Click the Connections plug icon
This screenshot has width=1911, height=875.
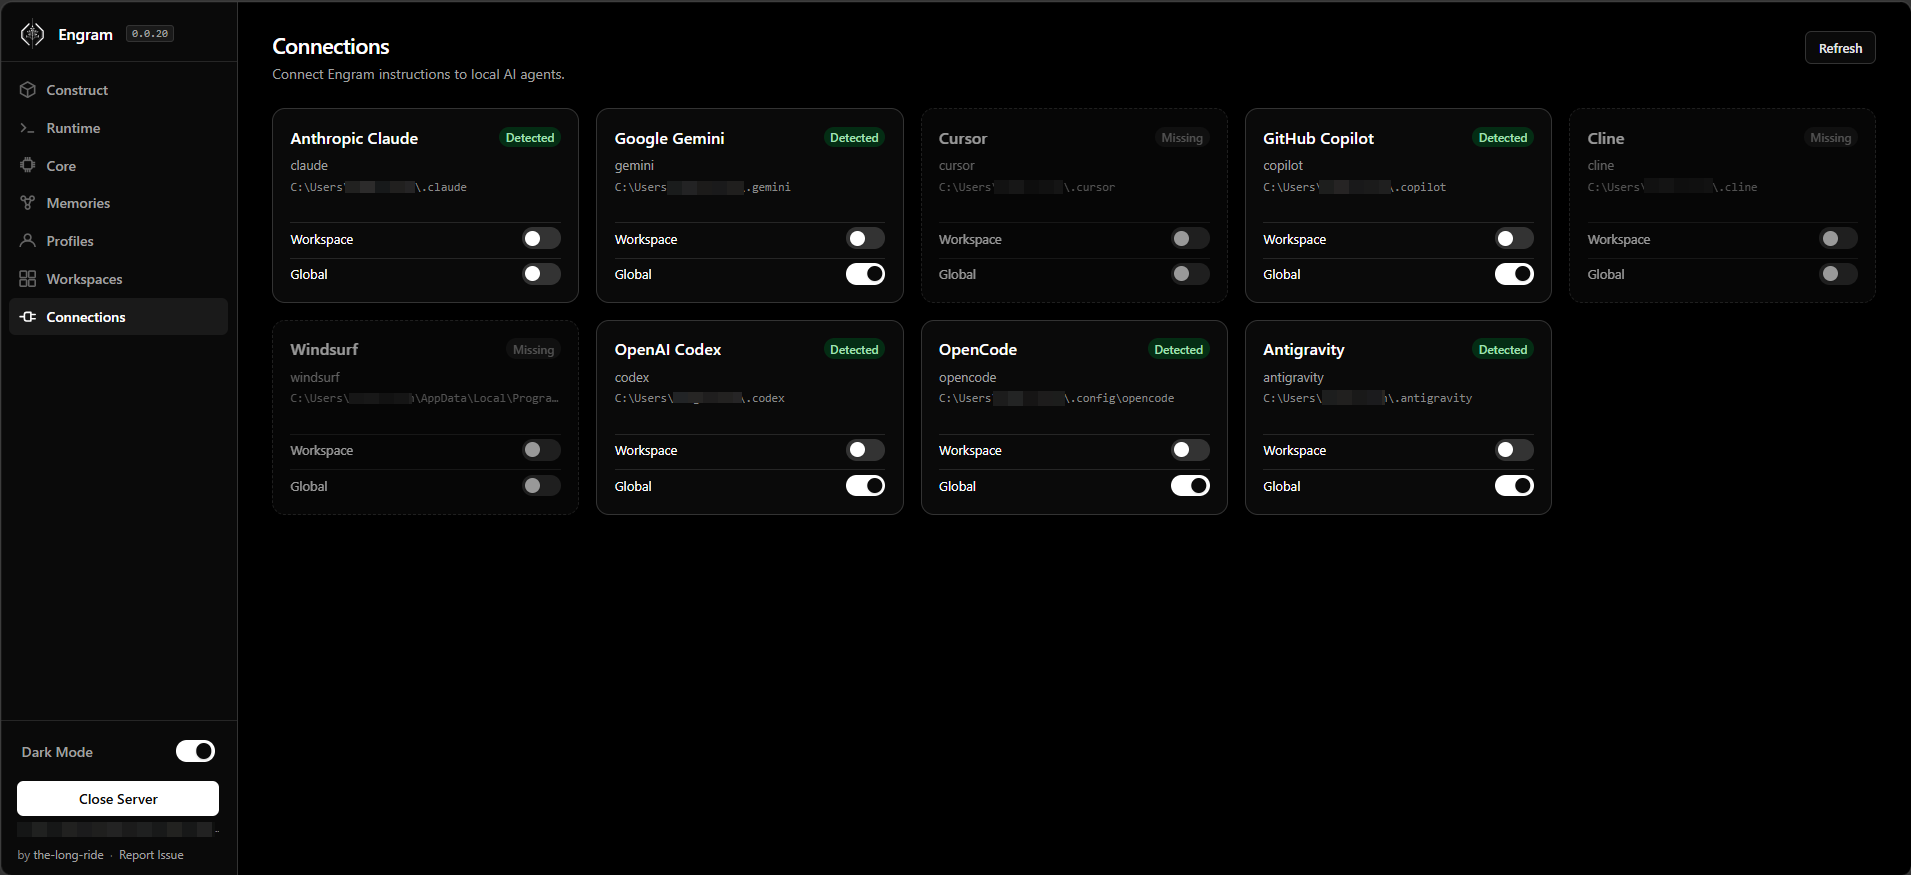point(28,317)
